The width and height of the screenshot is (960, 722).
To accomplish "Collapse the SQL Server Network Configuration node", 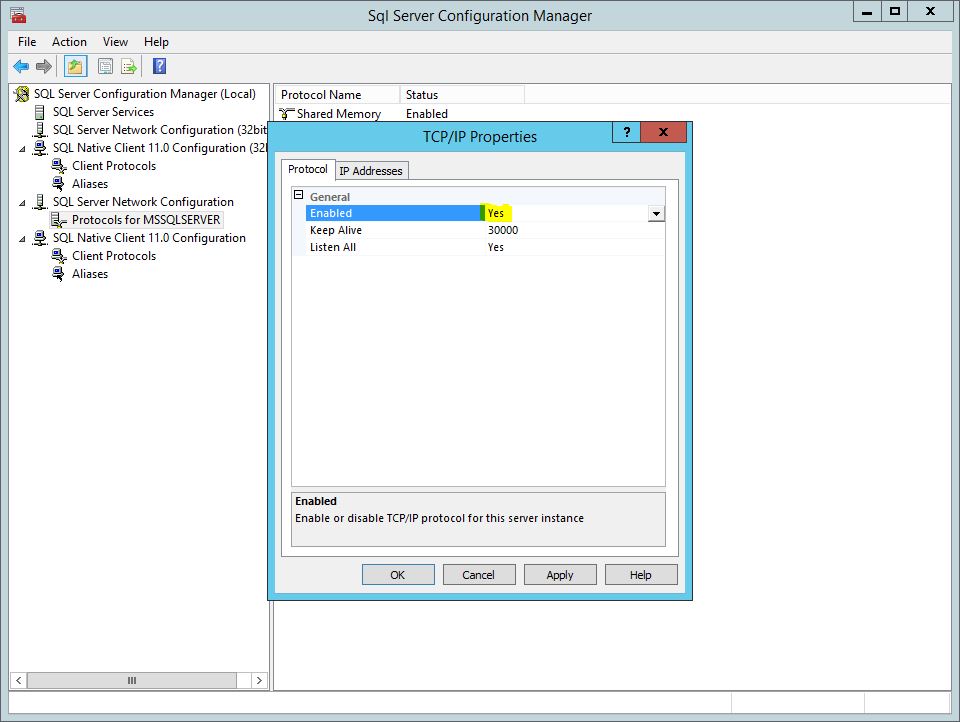I will (23, 203).
